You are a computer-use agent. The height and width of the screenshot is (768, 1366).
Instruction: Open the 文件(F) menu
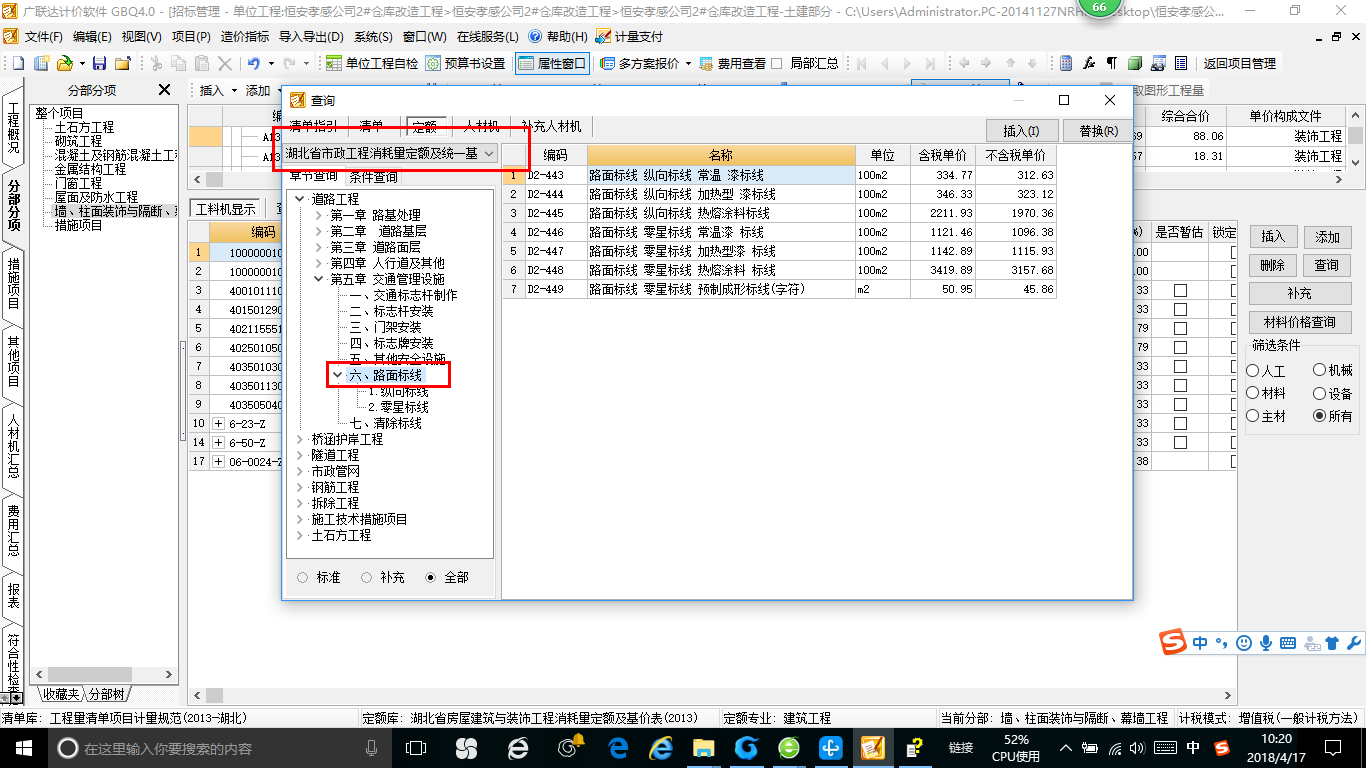click(43, 36)
